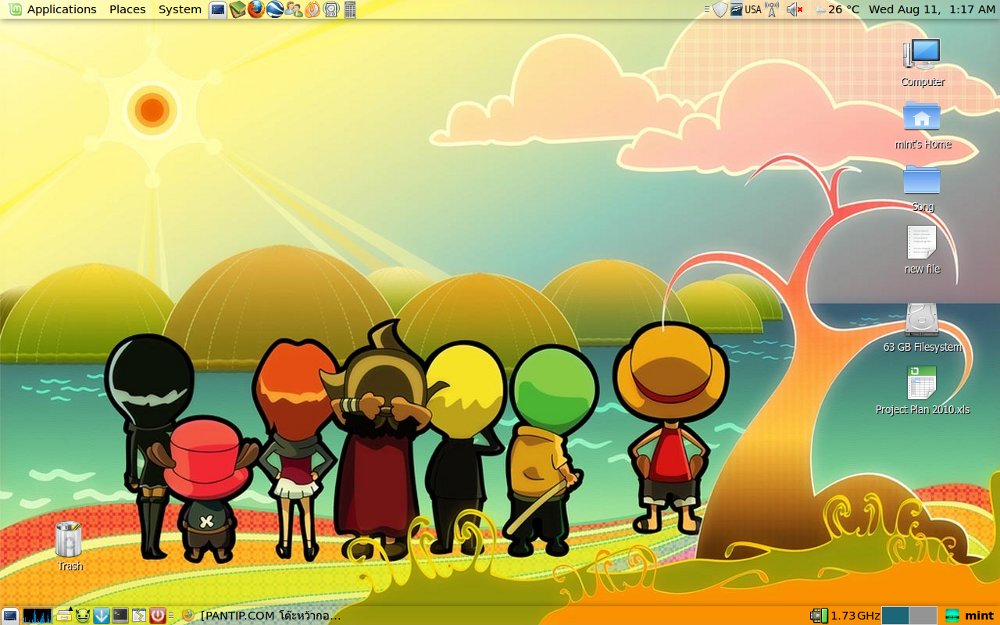This screenshot has width=1000, height=625.
Task: Switch to the PANTIP.COM browser window
Action: tap(261, 615)
